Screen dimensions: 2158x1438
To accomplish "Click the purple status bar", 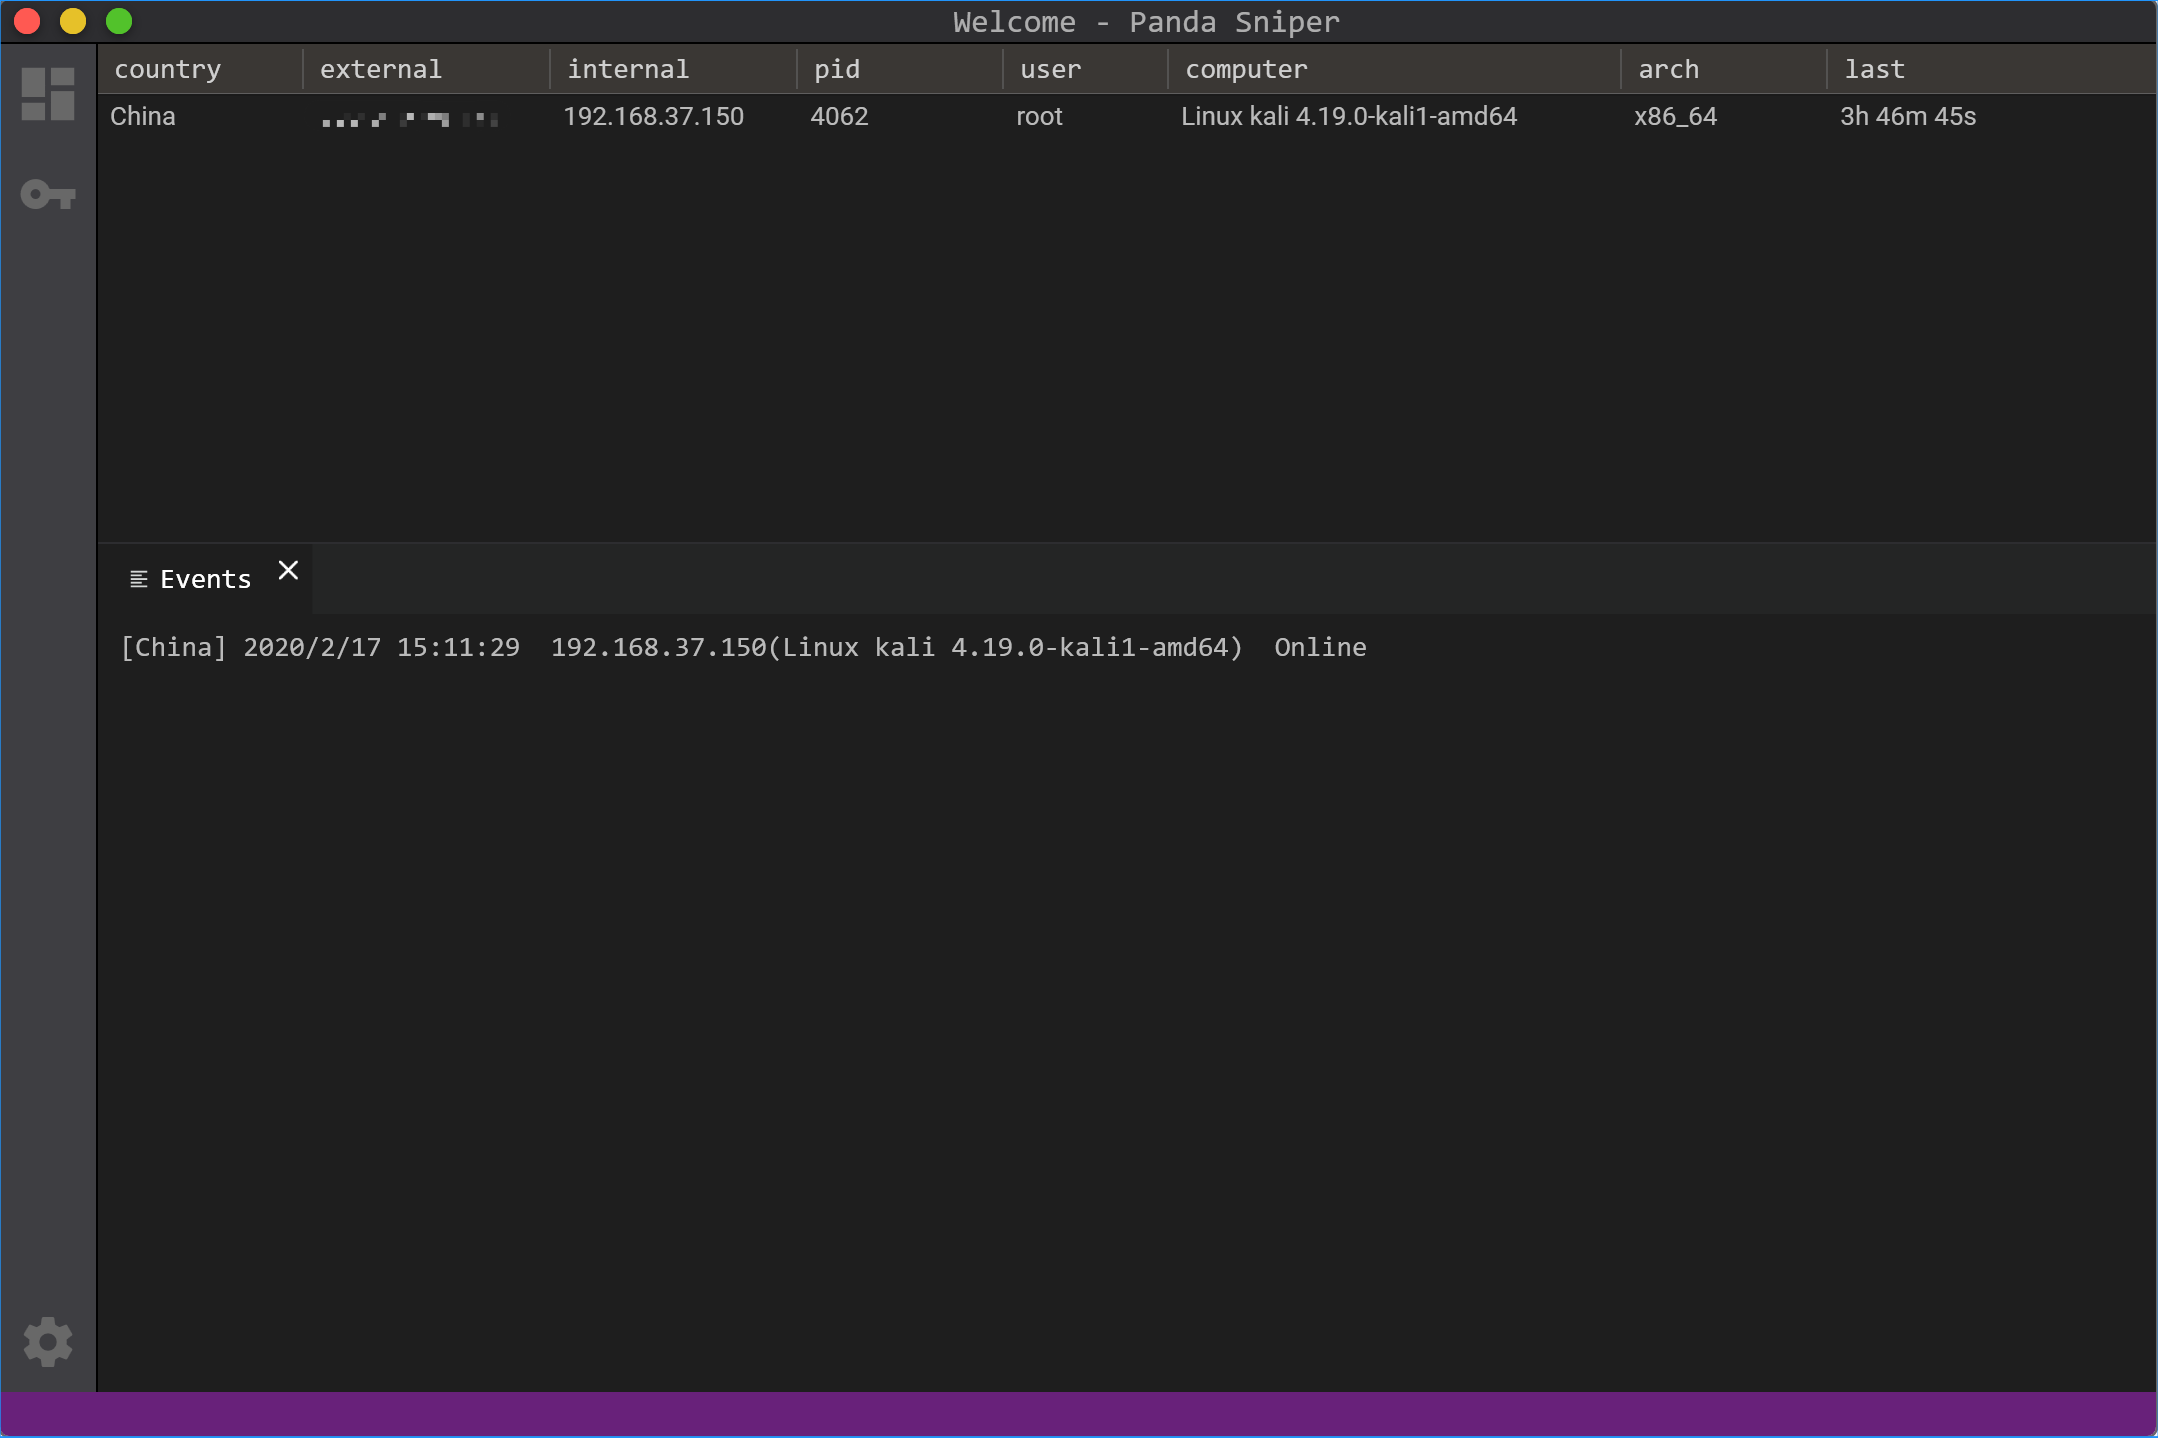I will (1078, 1414).
